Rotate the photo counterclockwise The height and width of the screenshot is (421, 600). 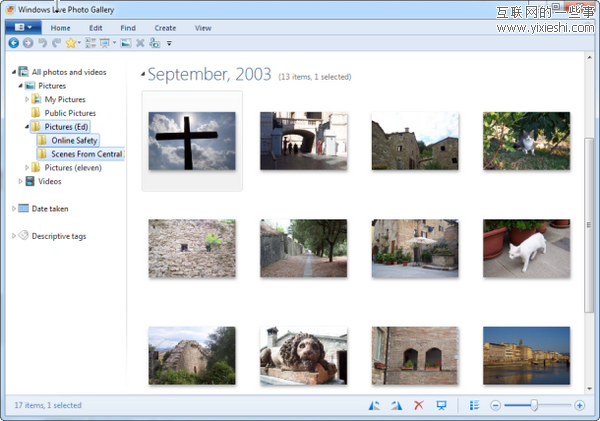point(375,405)
